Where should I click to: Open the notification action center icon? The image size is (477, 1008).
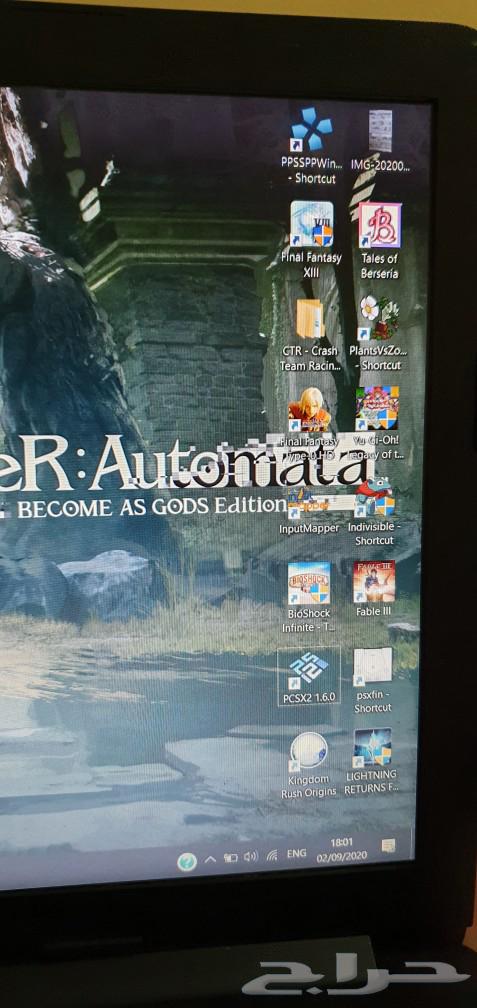pos(388,846)
